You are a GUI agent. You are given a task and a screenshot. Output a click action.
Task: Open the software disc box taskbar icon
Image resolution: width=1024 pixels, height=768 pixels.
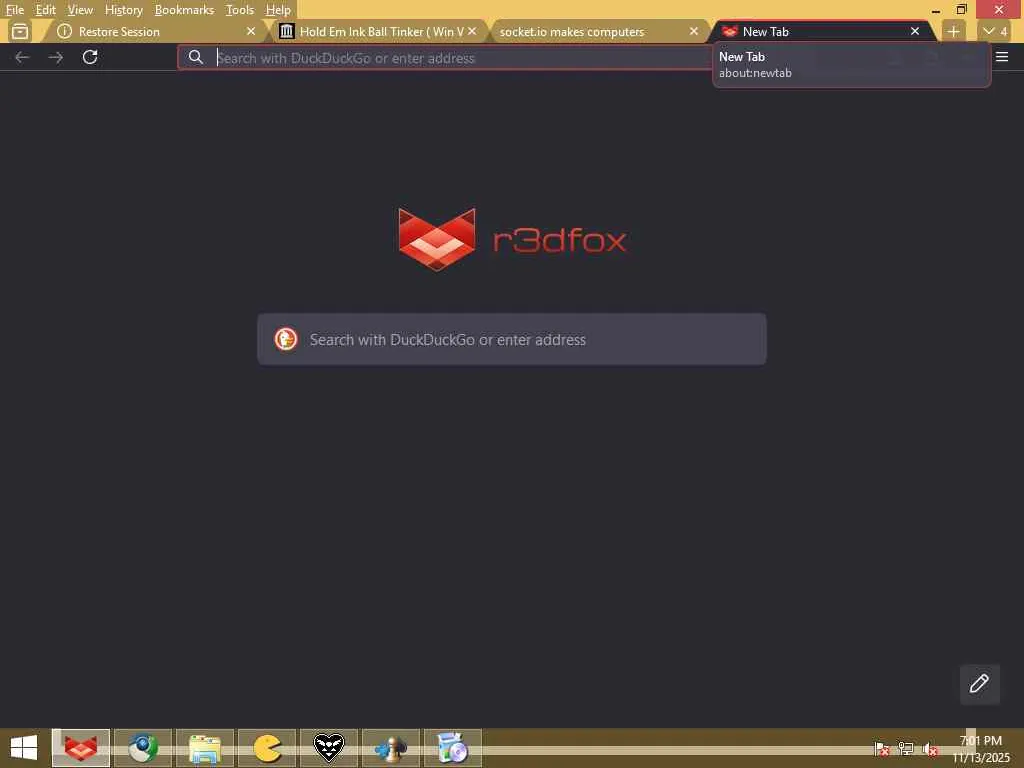[x=453, y=748]
